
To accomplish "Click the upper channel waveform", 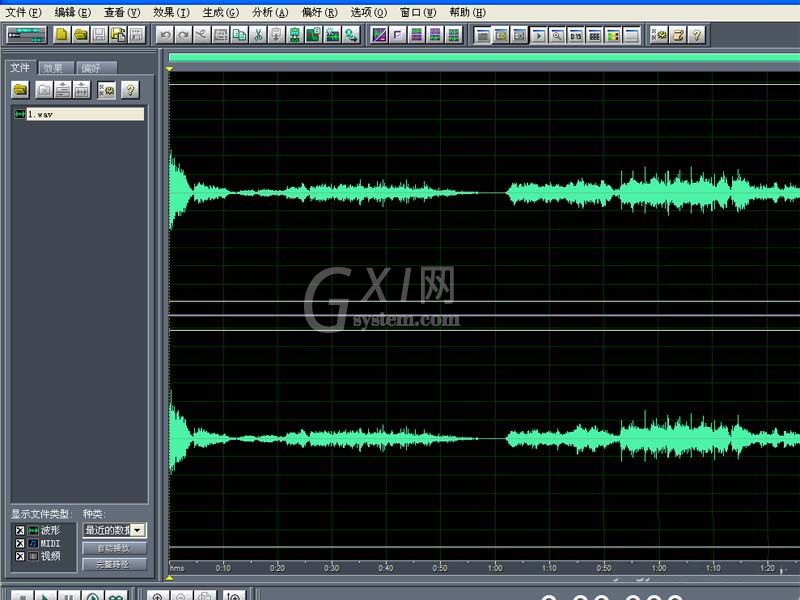I will tap(484, 193).
